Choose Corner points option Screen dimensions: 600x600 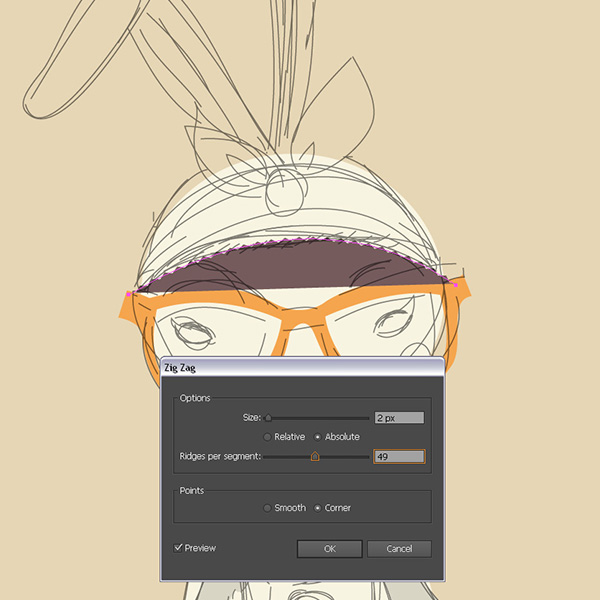coord(318,508)
